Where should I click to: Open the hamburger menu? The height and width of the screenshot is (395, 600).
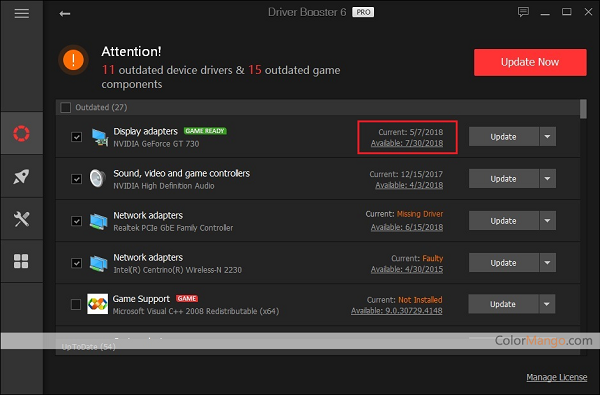(22, 14)
